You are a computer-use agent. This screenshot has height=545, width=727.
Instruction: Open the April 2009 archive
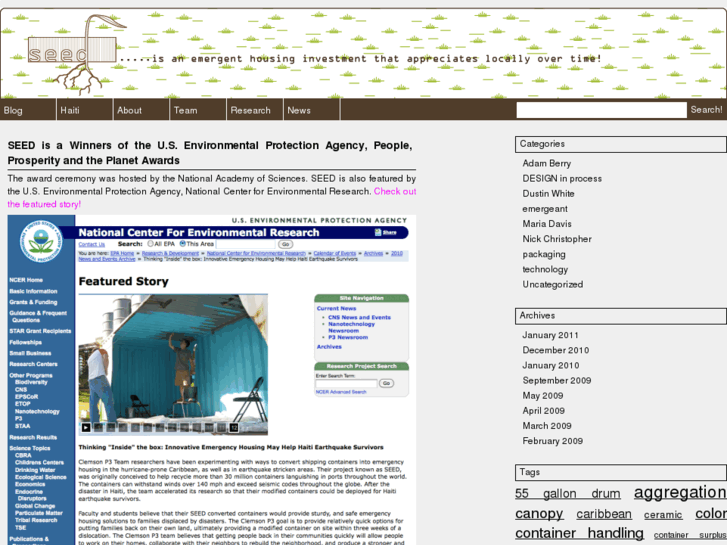click(x=543, y=410)
